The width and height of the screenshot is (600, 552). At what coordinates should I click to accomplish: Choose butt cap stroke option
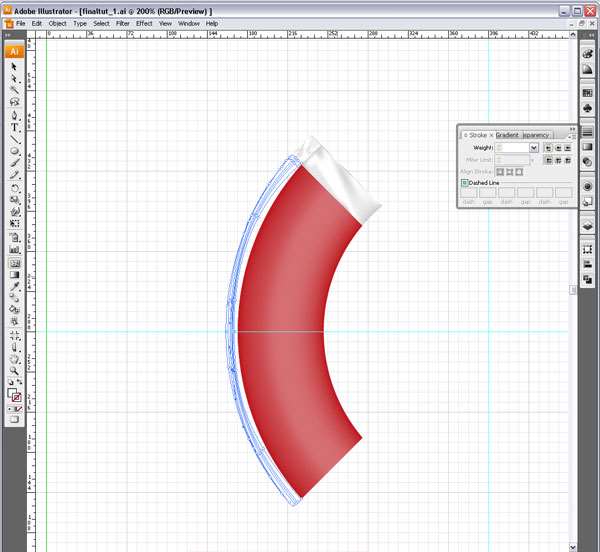[x=548, y=147]
